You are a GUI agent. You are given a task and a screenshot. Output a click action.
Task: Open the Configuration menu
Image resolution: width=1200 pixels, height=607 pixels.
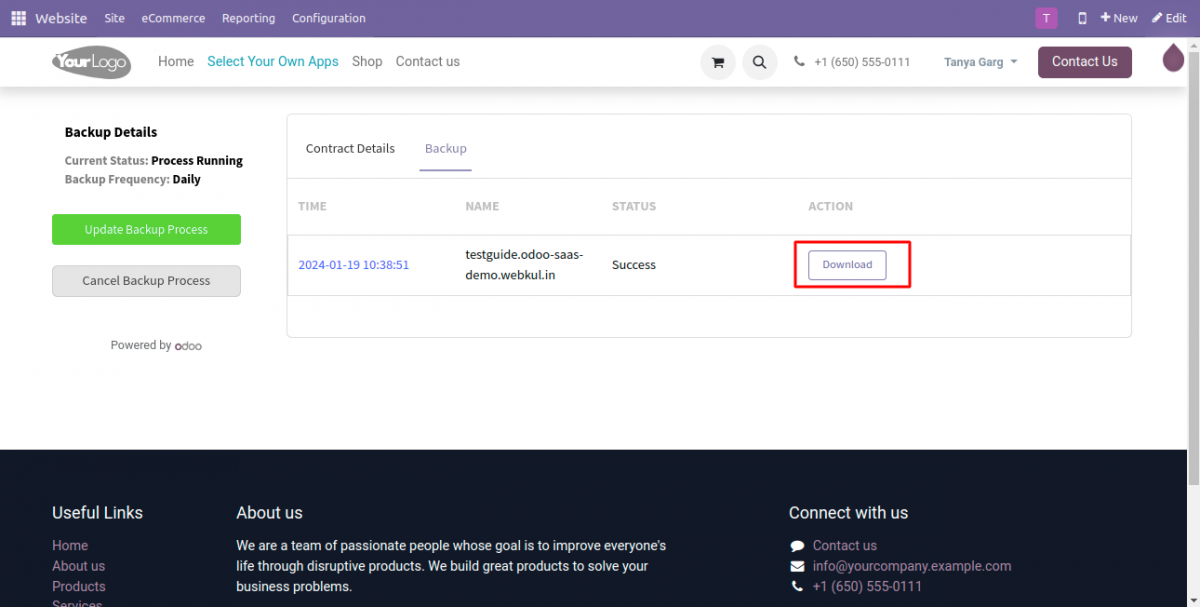point(328,18)
